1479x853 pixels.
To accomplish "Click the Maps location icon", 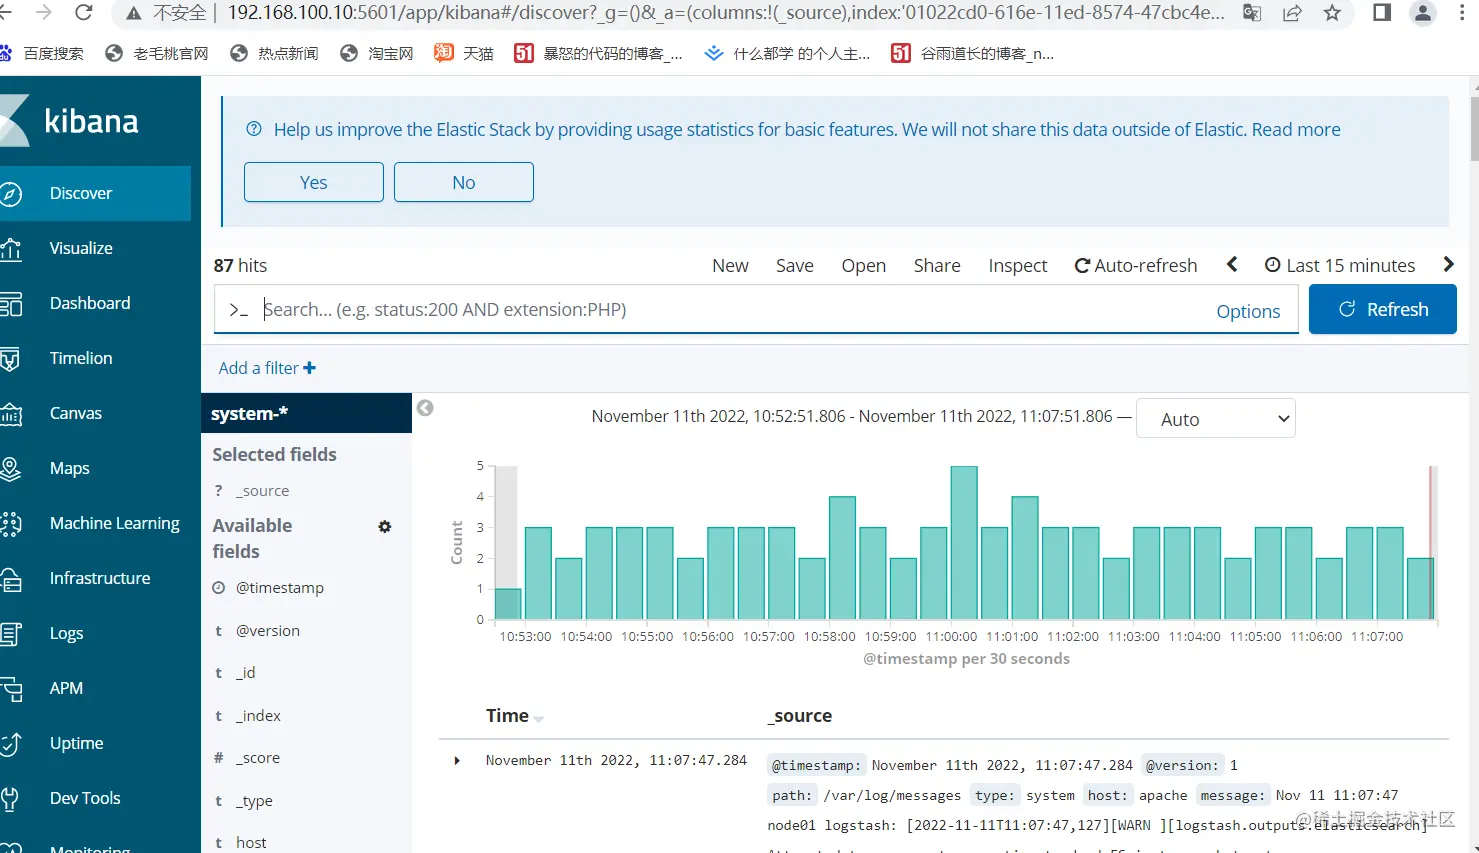I will click(10, 469).
